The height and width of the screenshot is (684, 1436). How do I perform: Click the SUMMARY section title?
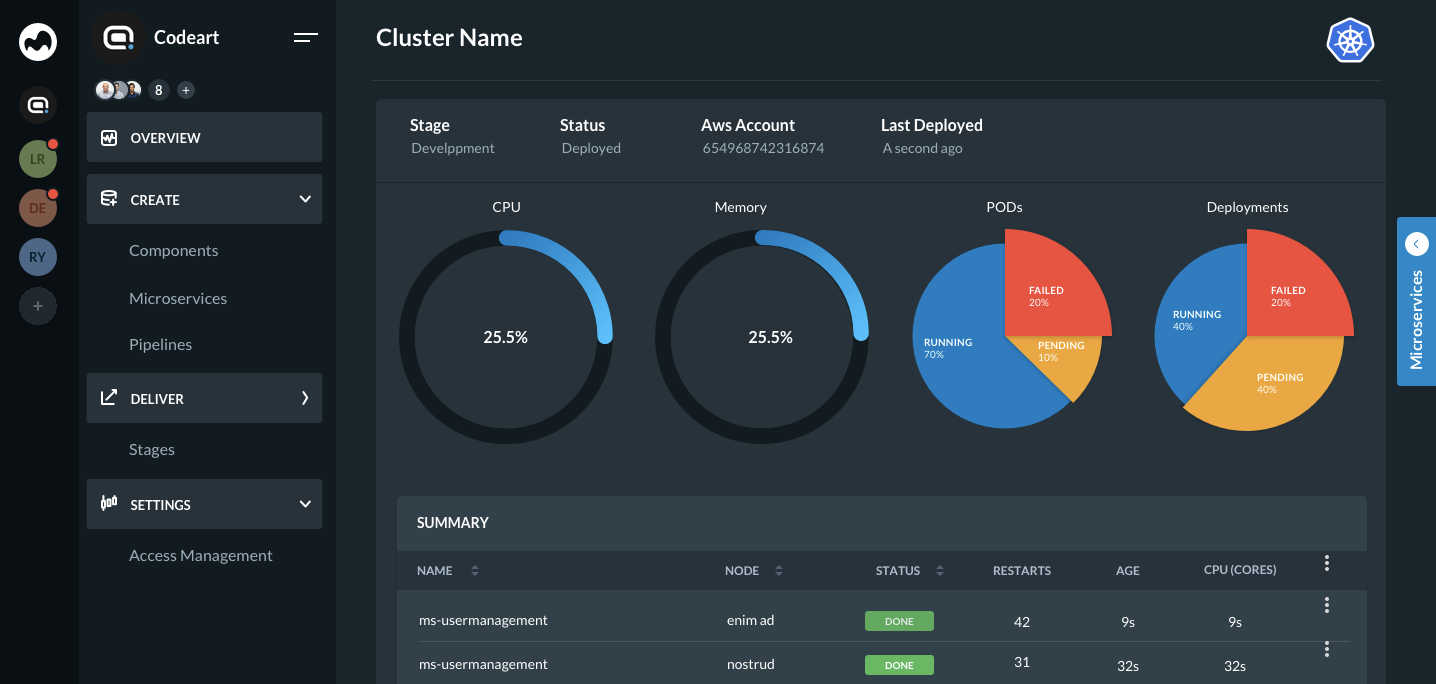[453, 523]
